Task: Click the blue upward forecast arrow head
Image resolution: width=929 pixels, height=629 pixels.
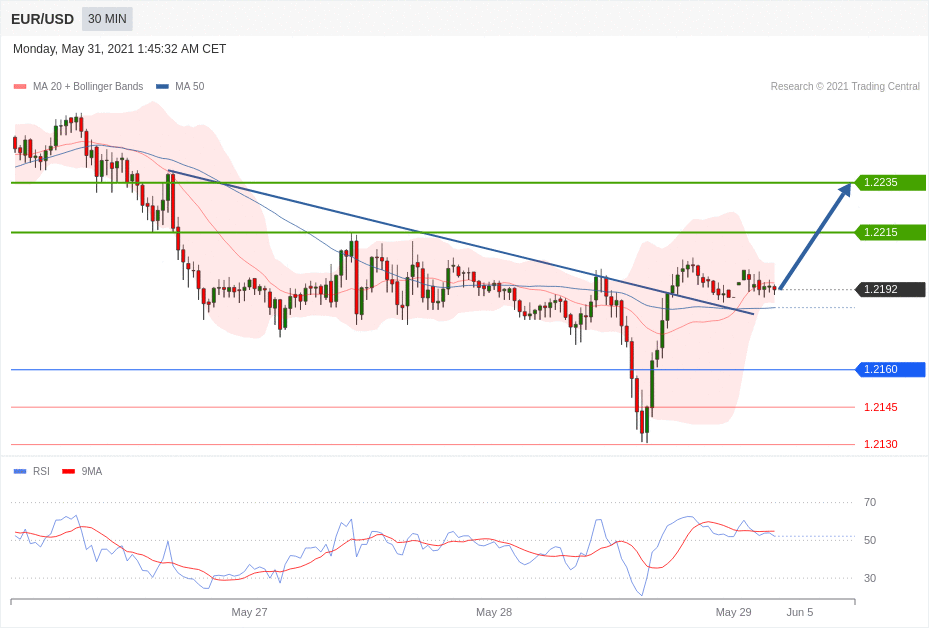Action: pyautogui.click(x=846, y=189)
